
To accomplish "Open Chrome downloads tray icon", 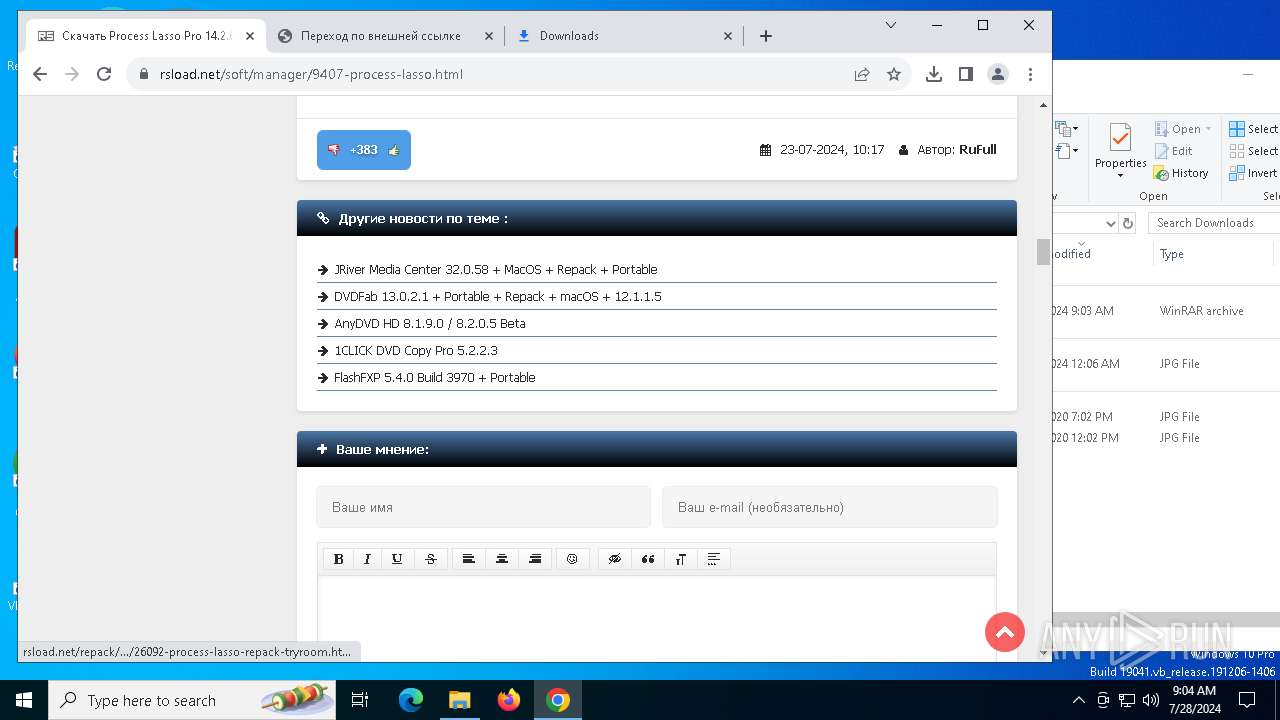I will [x=934, y=74].
